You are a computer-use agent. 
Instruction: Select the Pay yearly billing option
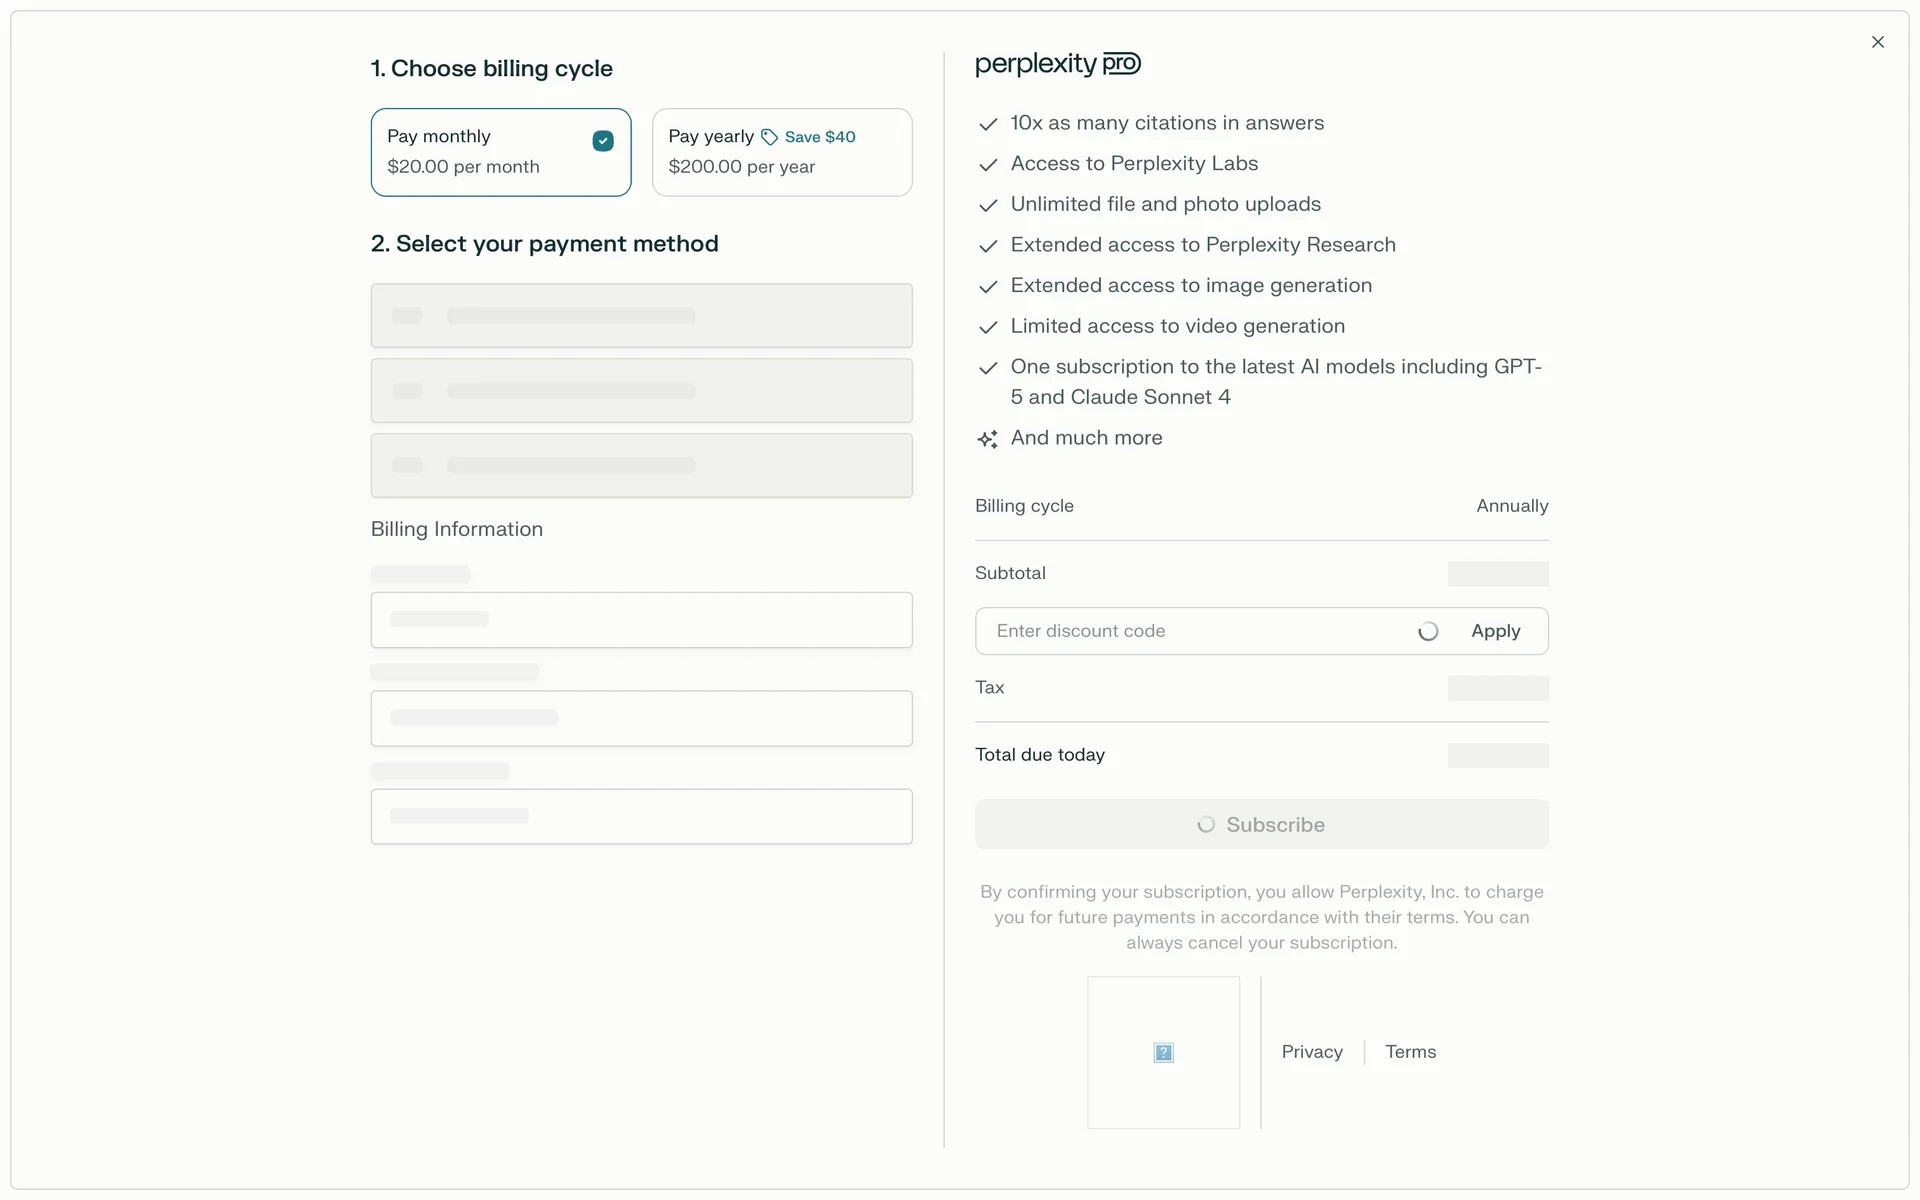pyautogui.click(x=781, y=152)
